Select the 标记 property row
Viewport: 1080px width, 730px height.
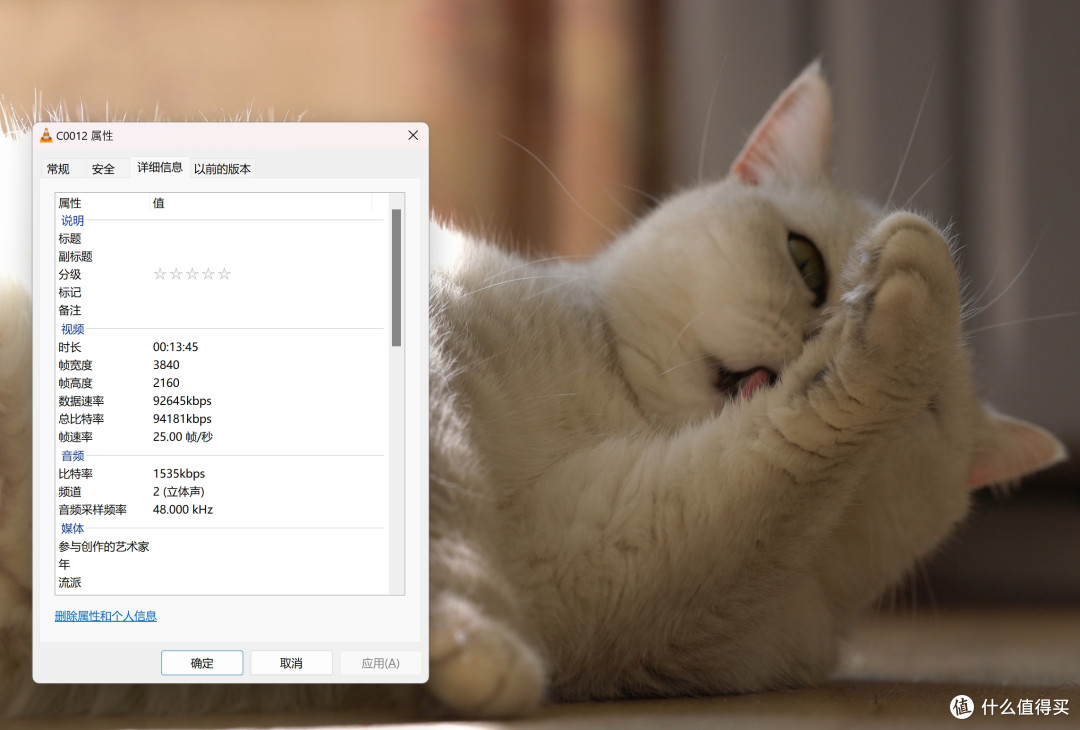click(222, 292)
